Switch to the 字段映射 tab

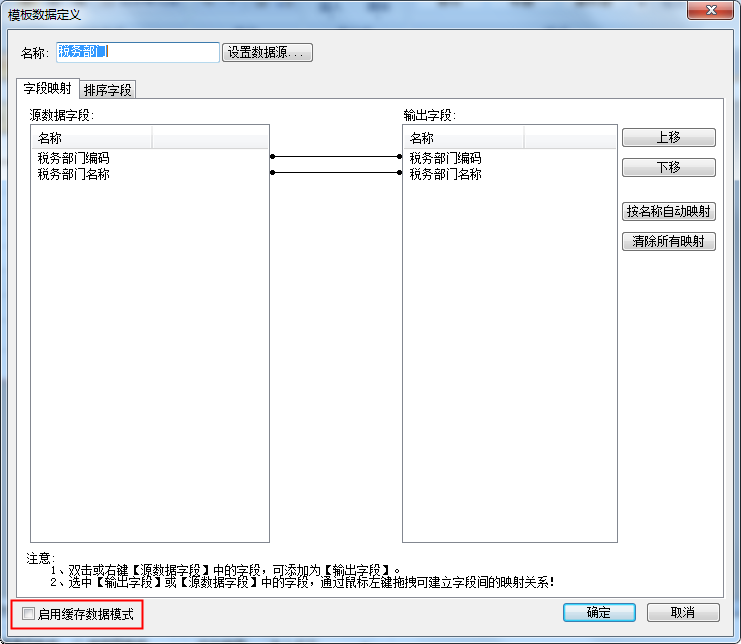coord(47,89)
